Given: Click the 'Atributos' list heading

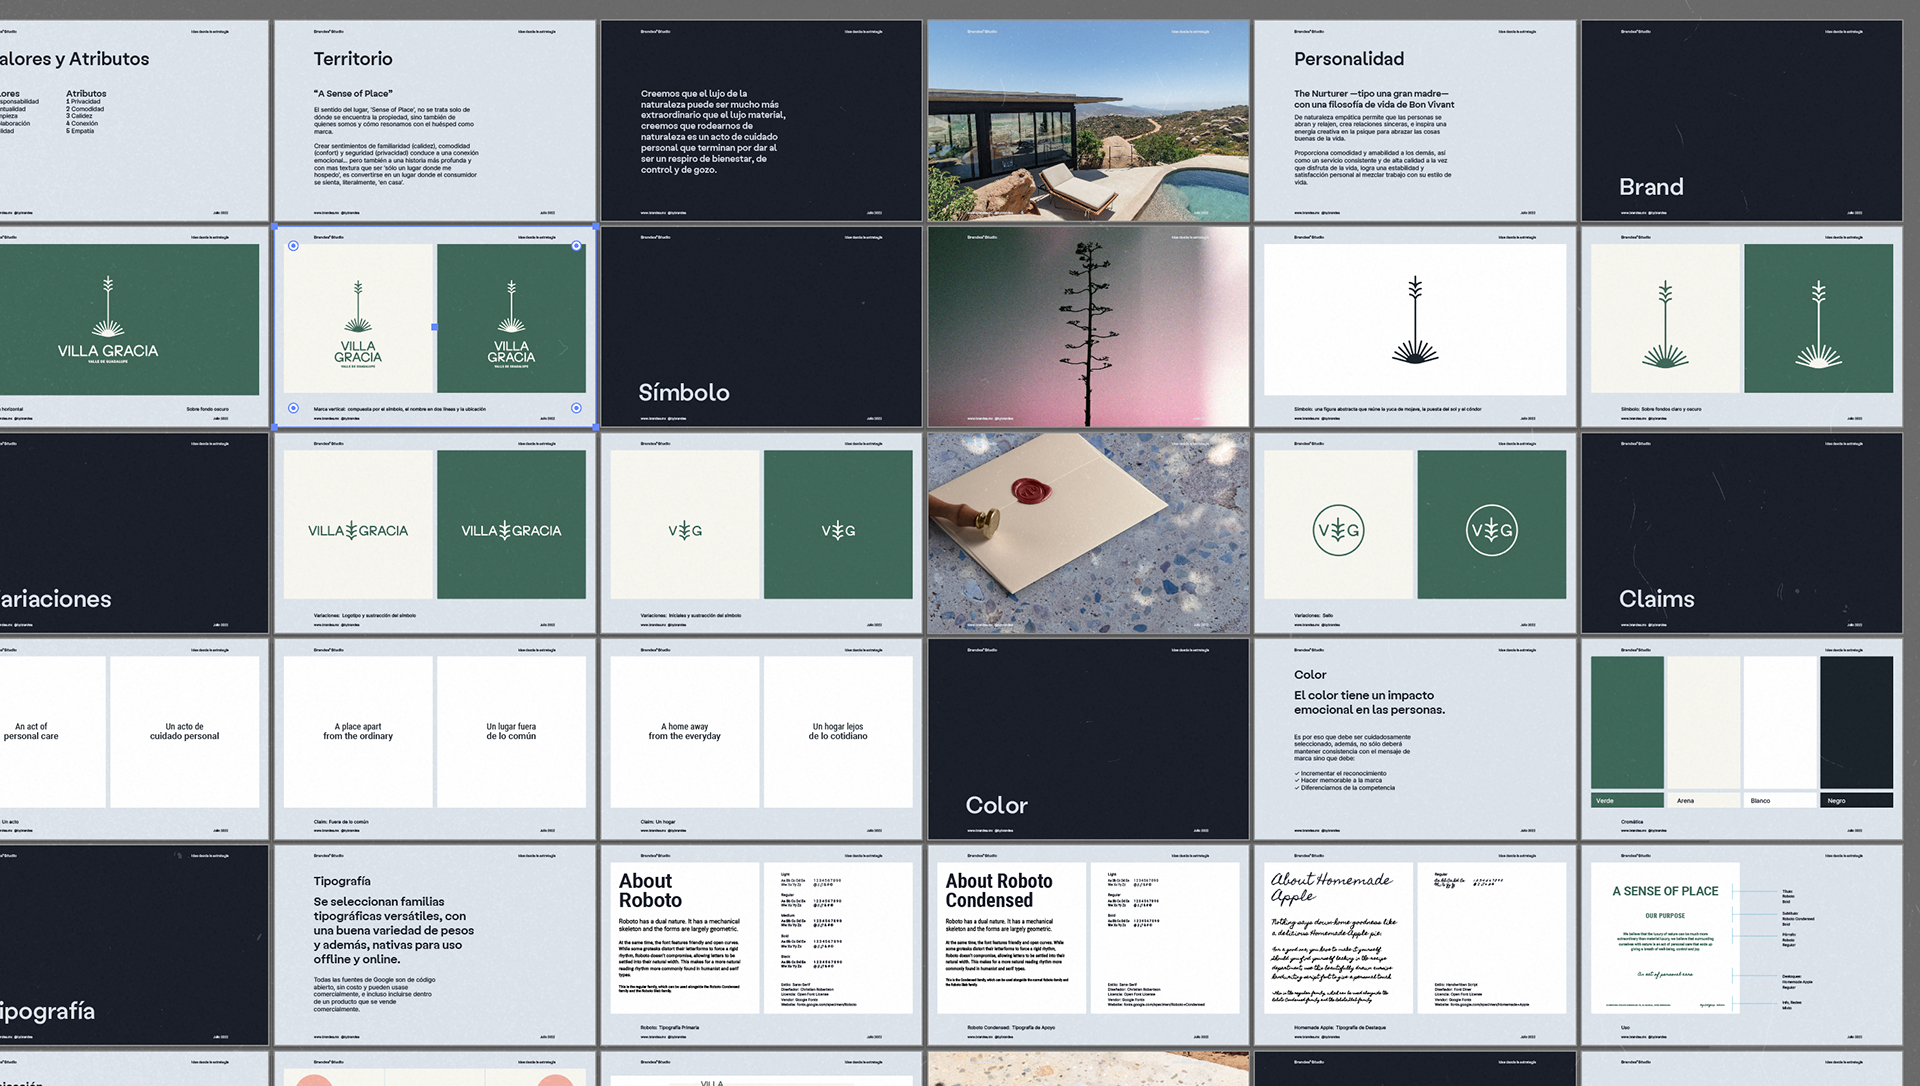Looking at the screenshot, I should 86,94.
